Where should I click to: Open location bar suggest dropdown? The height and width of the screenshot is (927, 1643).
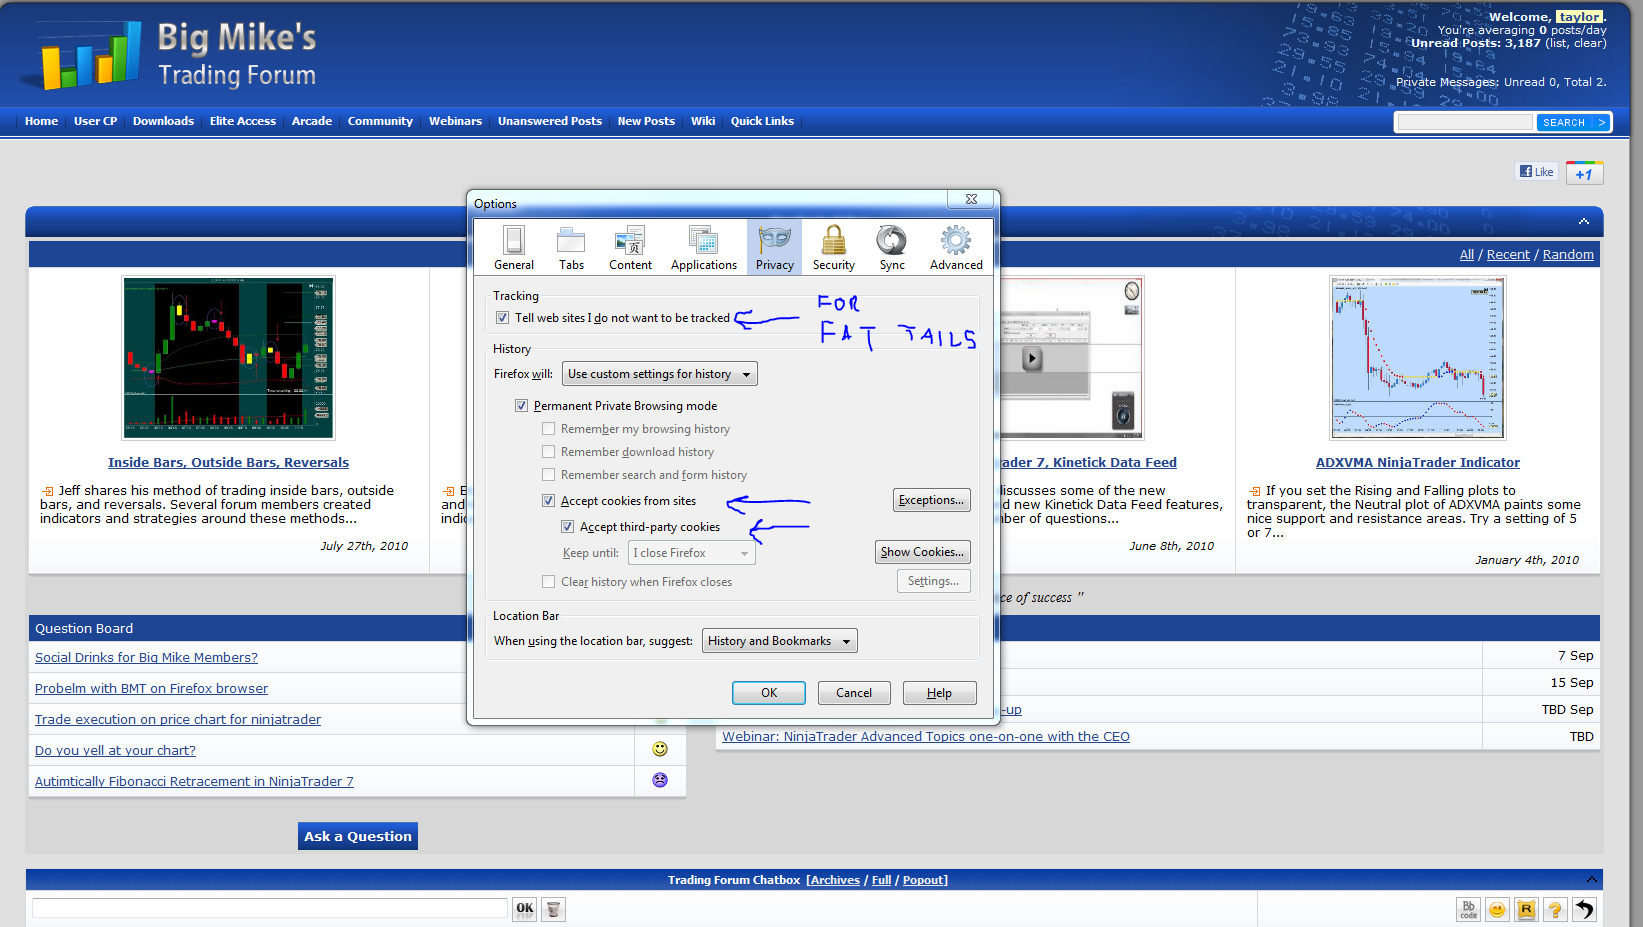click(780, 641)
